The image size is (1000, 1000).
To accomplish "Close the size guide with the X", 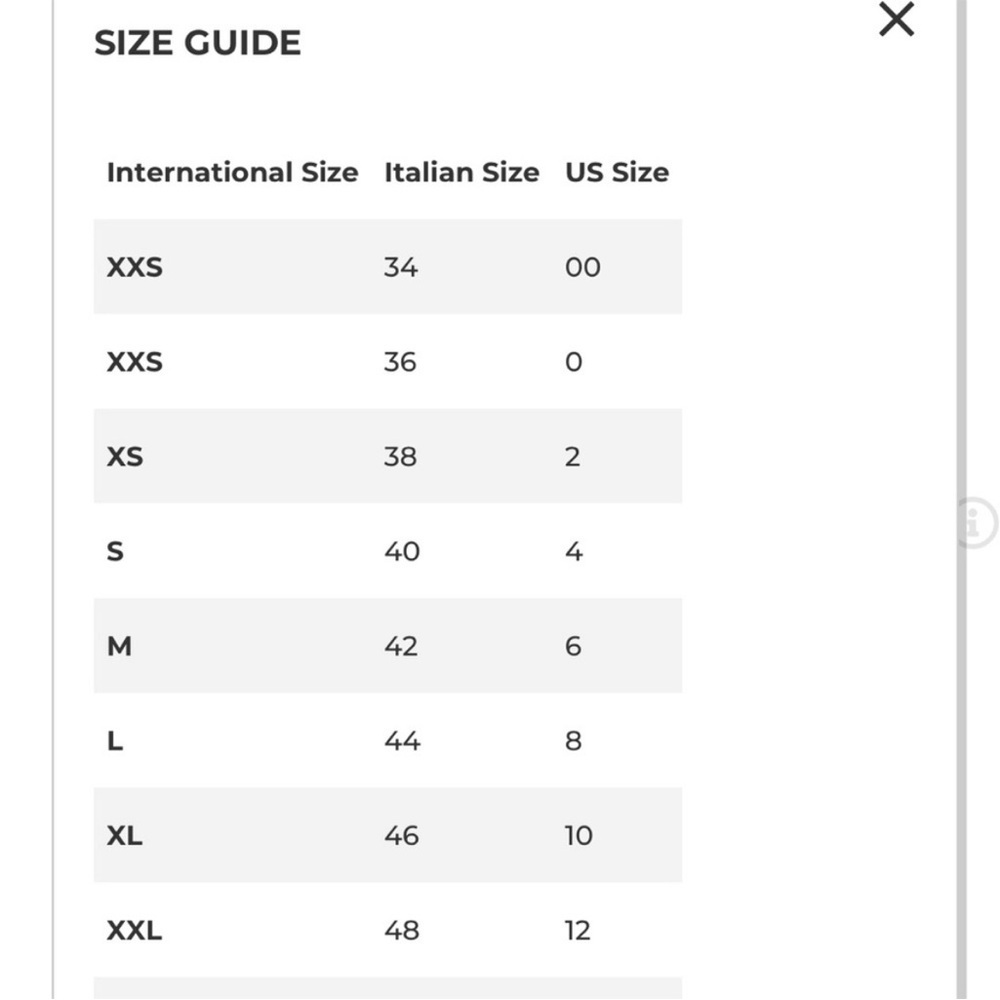I will point(896,20).
